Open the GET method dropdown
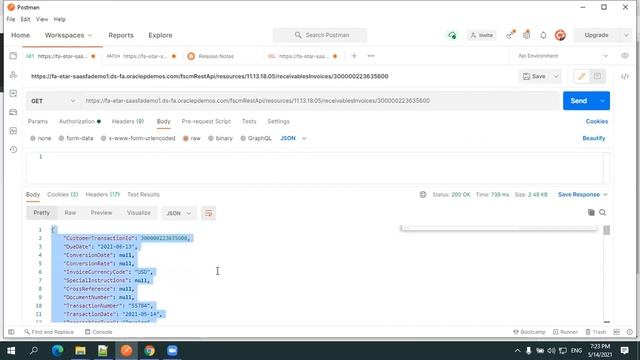Image resolution: width=640 pixels, height=360 pixels. coord(53,101)
